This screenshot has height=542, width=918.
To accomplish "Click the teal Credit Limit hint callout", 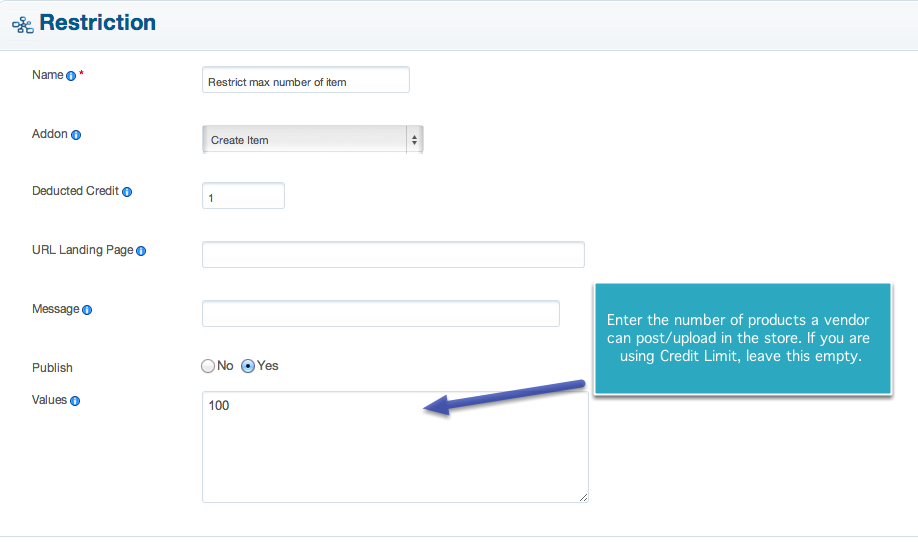I will click(743, 338).
